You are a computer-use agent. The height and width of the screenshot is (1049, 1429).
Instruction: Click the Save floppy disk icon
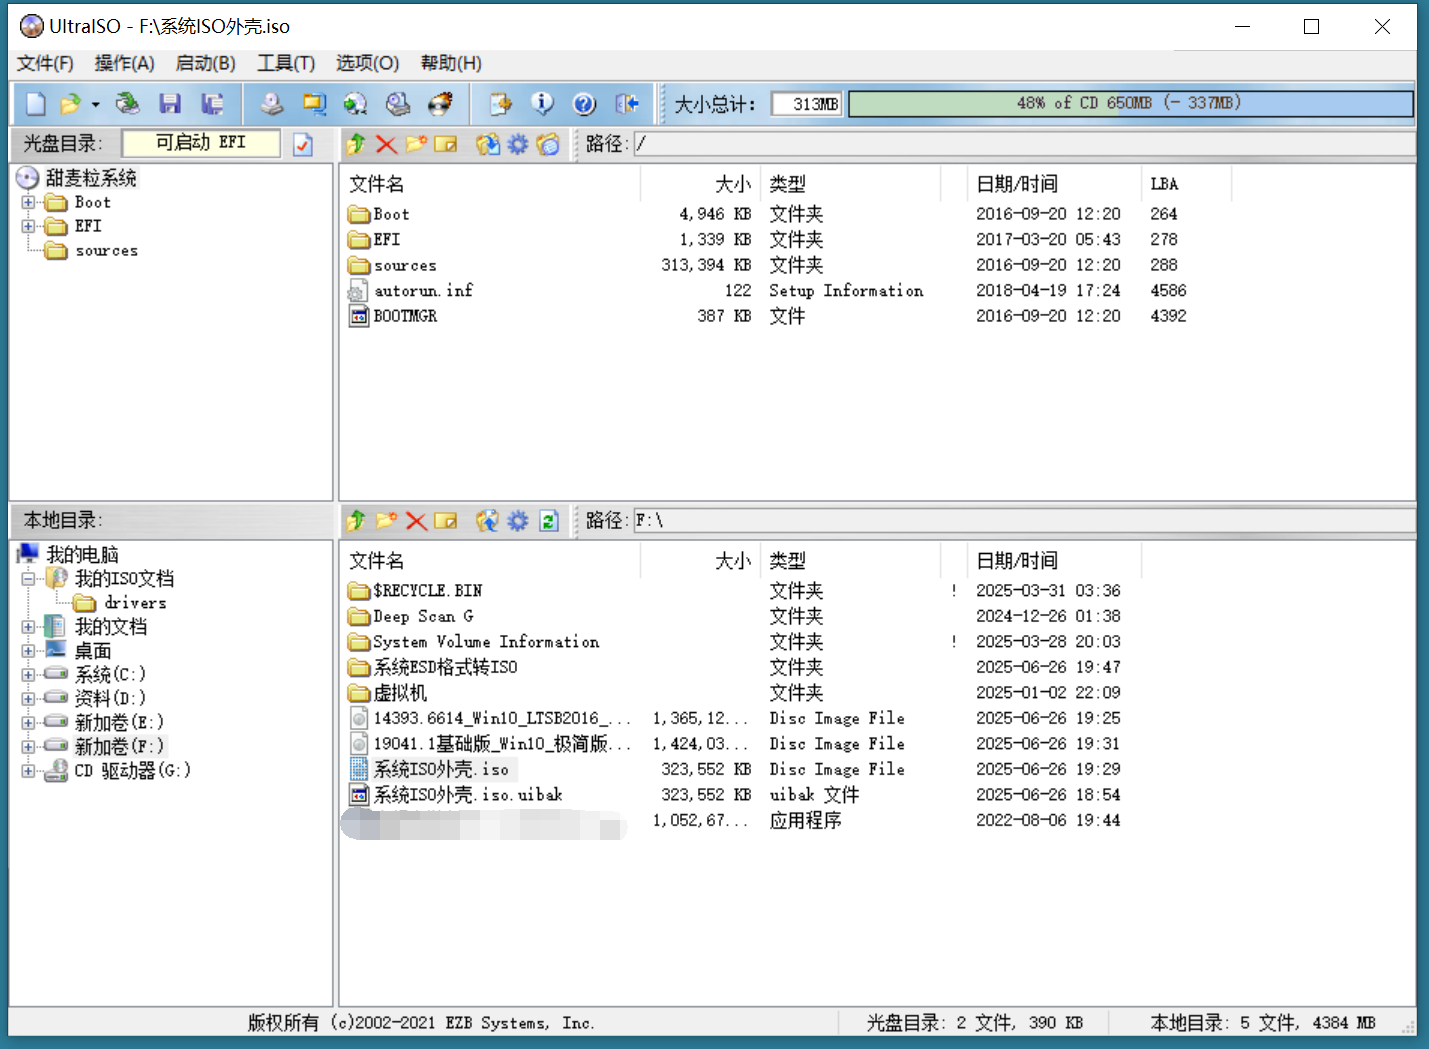[x=170, y=104]
